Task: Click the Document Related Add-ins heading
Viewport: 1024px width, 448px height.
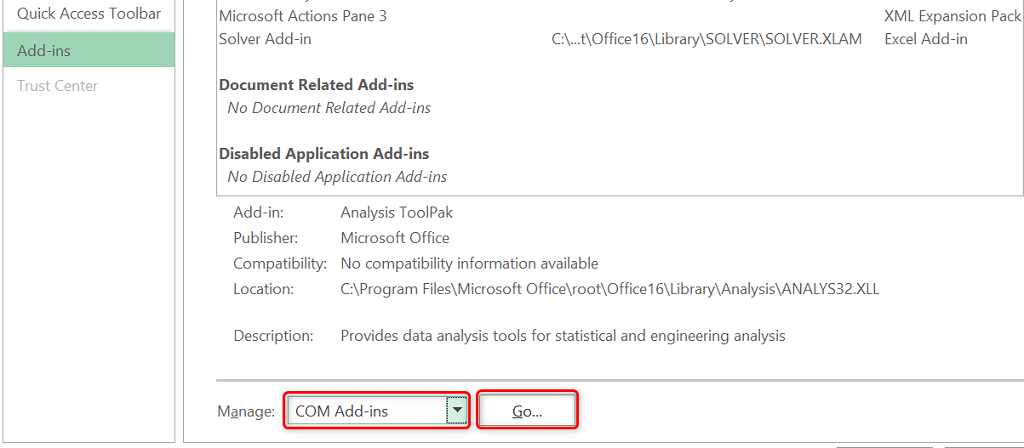Action: pyautogui.click(x=316, y=85)
